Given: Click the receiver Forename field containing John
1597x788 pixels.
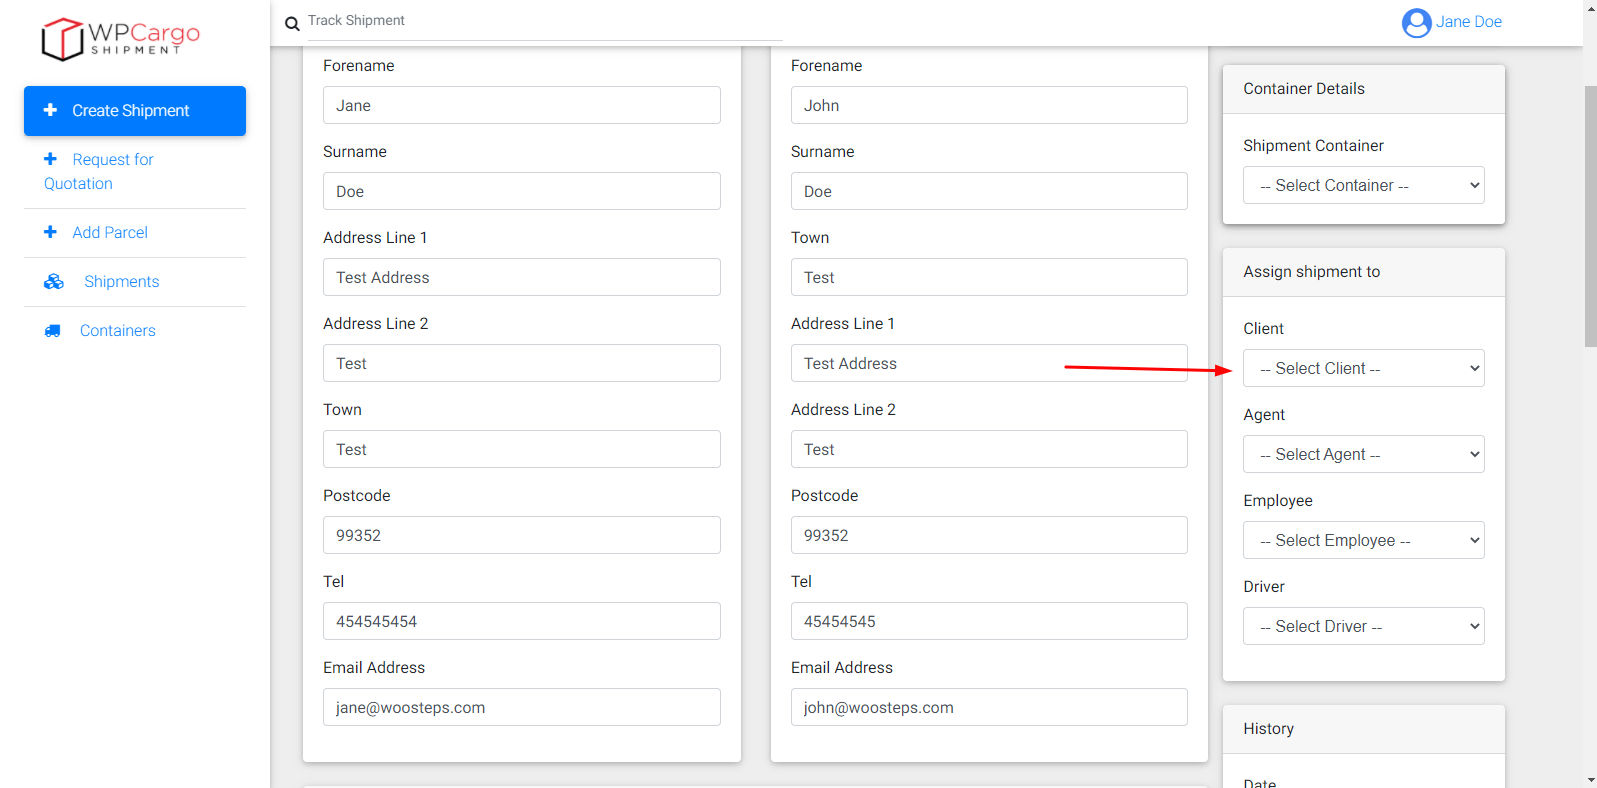Looking at the screenshot, I should tap(988, 105).
